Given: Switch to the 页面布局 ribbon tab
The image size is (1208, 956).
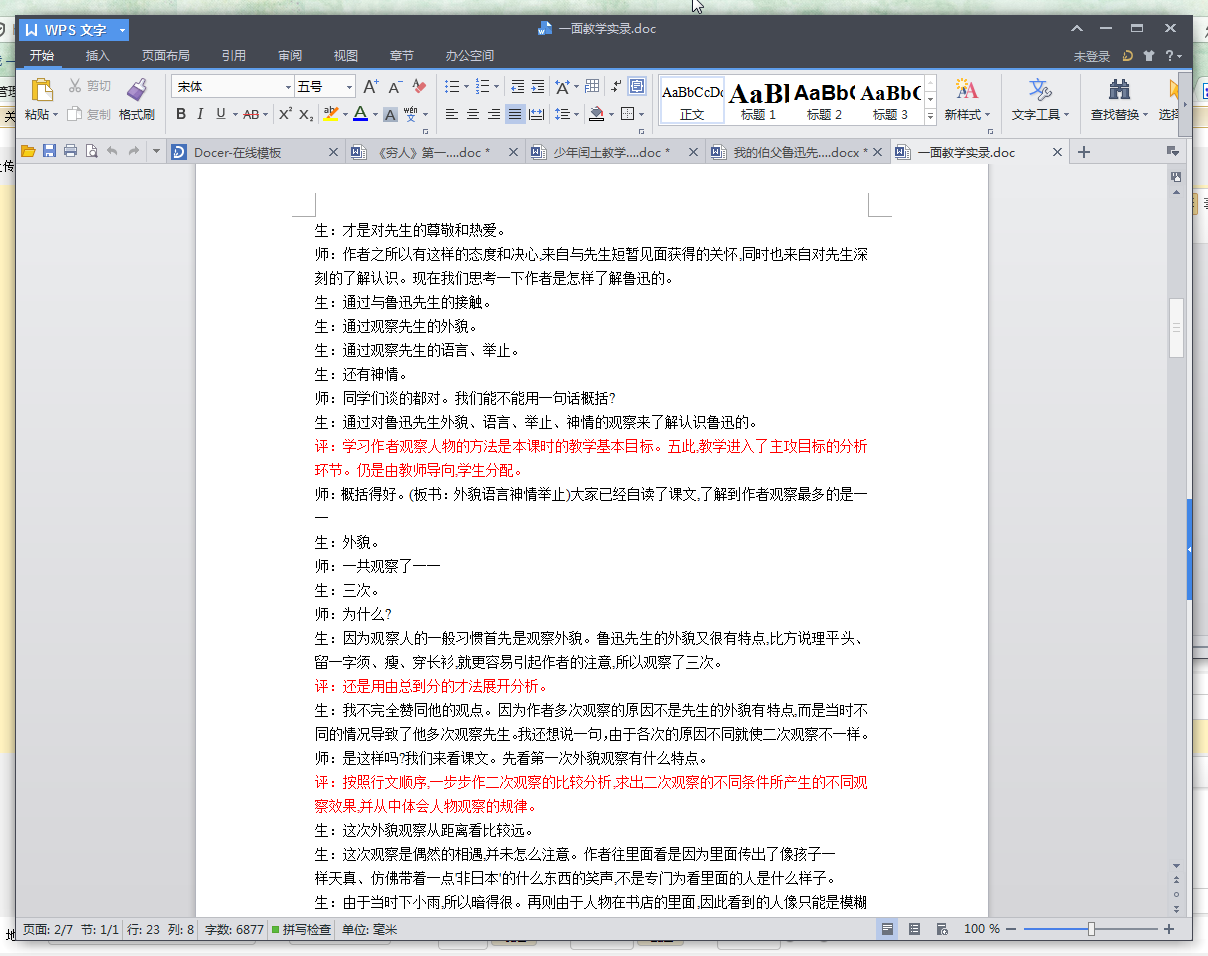Looking at the screenshot, I should click(165, 56).
